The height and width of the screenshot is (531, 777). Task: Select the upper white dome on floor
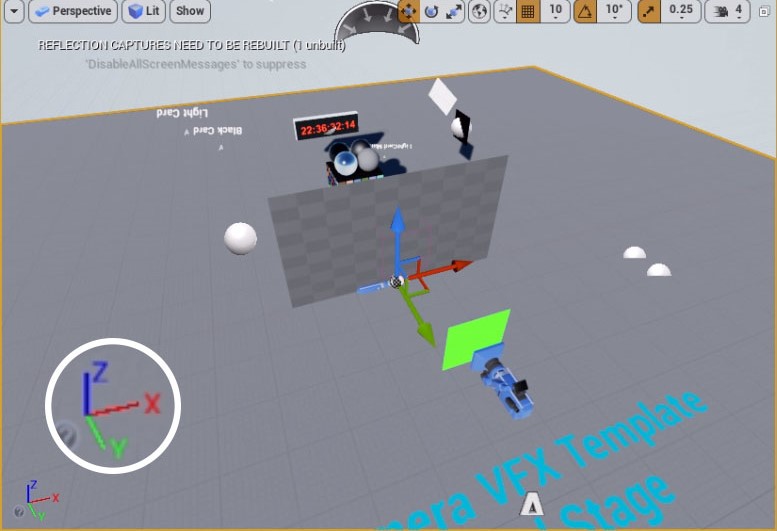634,253
